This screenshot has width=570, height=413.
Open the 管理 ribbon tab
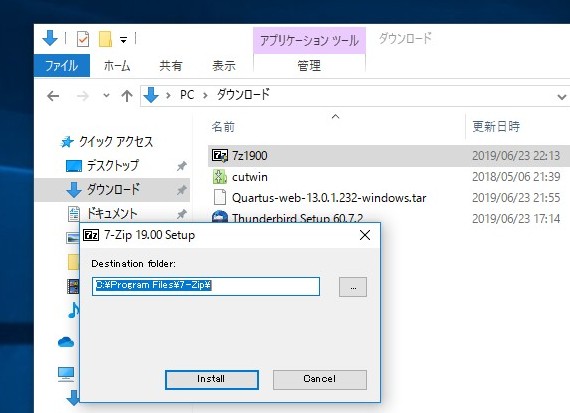click(x=309, y=66)
